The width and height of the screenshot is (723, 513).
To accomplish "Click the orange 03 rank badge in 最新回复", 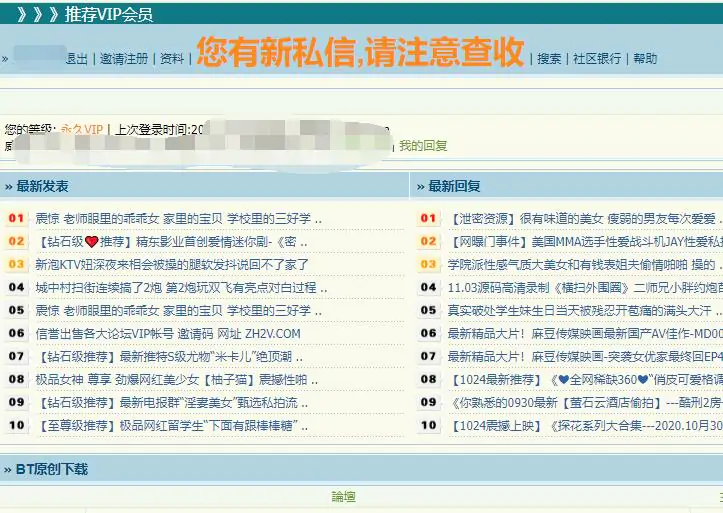I will pos(428,264).
